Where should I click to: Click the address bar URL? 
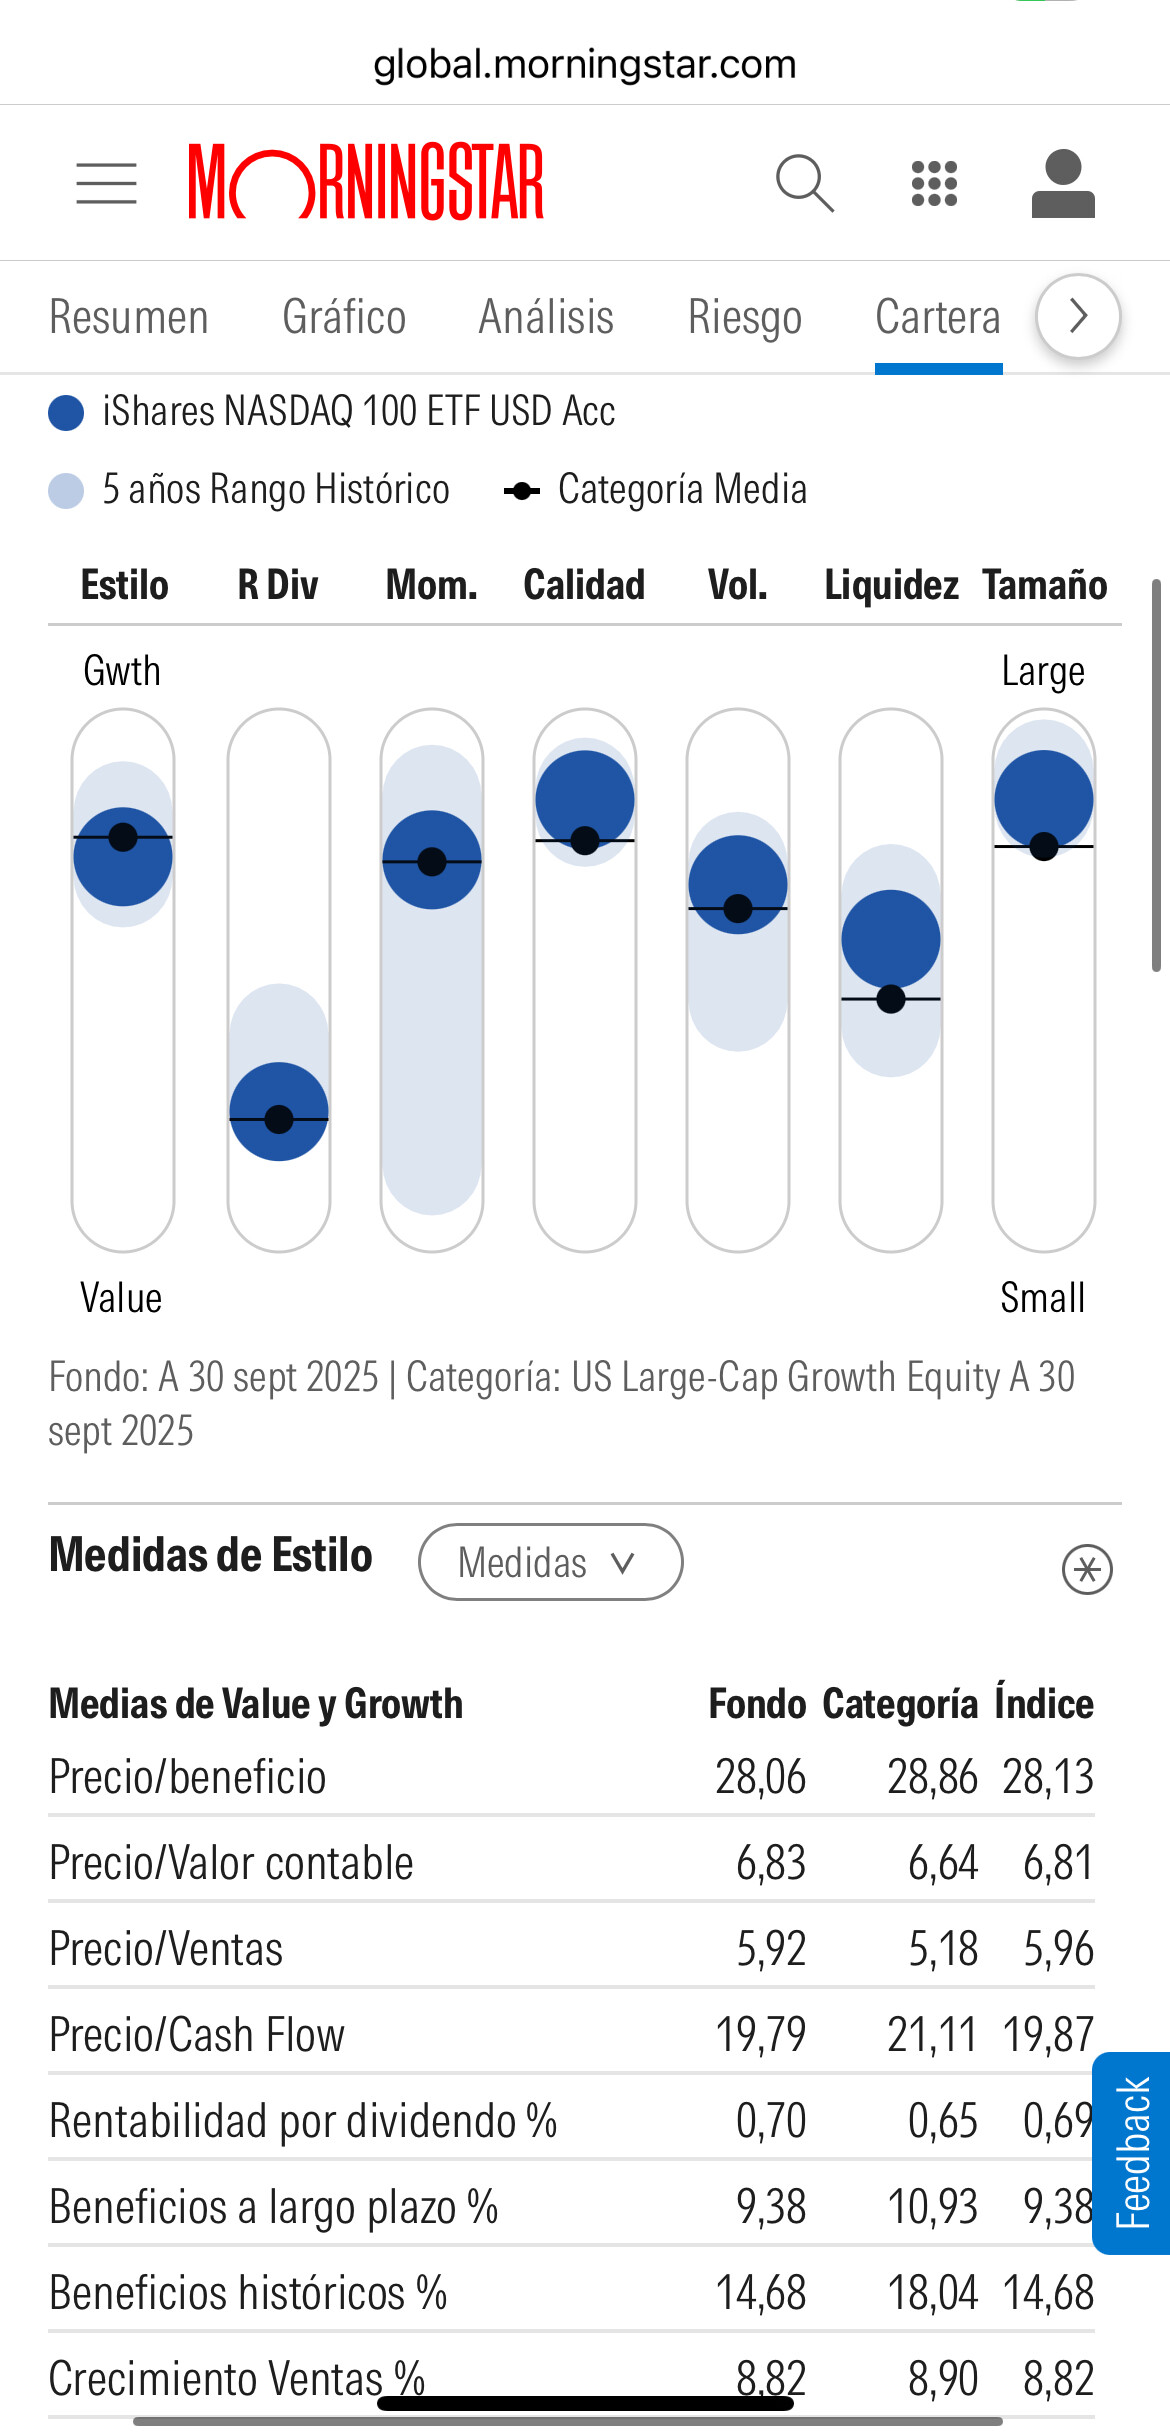(x=585, y=64)
